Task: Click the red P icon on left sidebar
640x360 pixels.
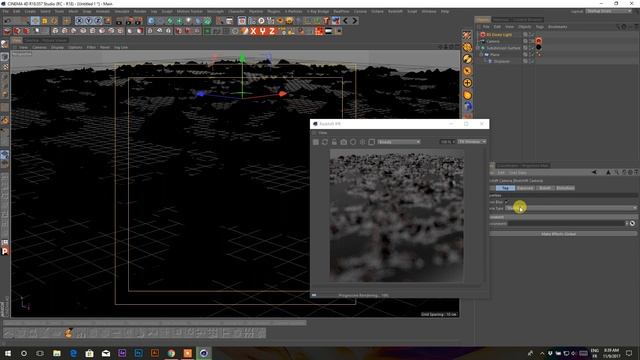Action: tap(5, 251)
